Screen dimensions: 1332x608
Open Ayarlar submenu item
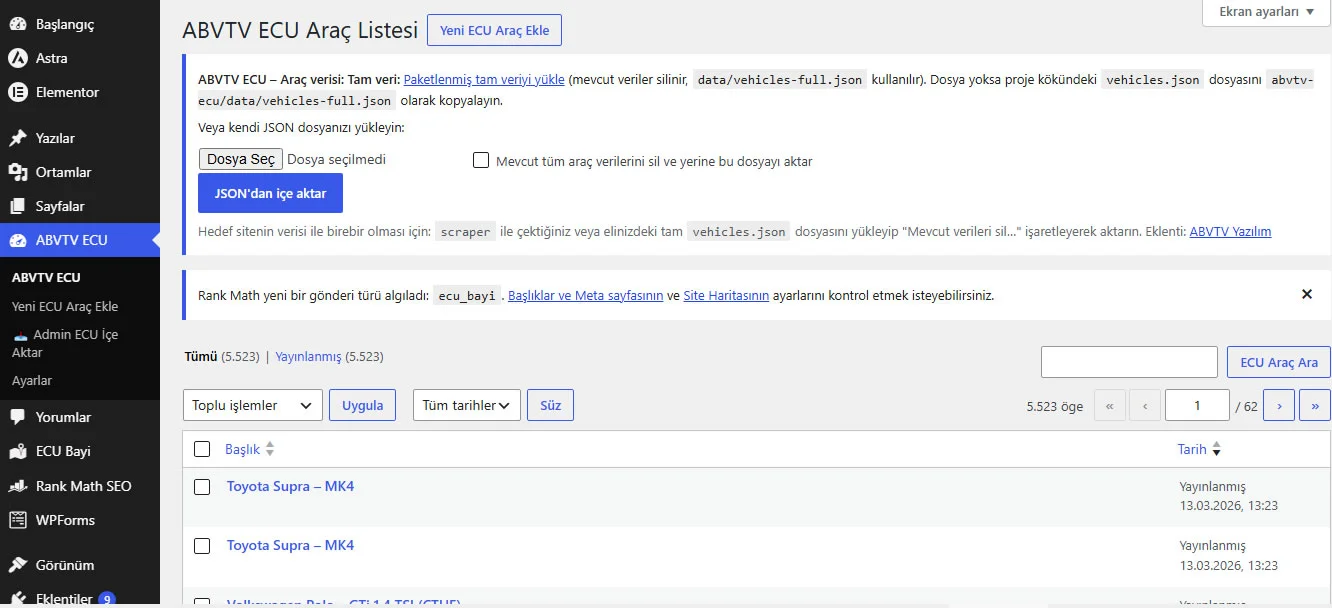(32, 381)
